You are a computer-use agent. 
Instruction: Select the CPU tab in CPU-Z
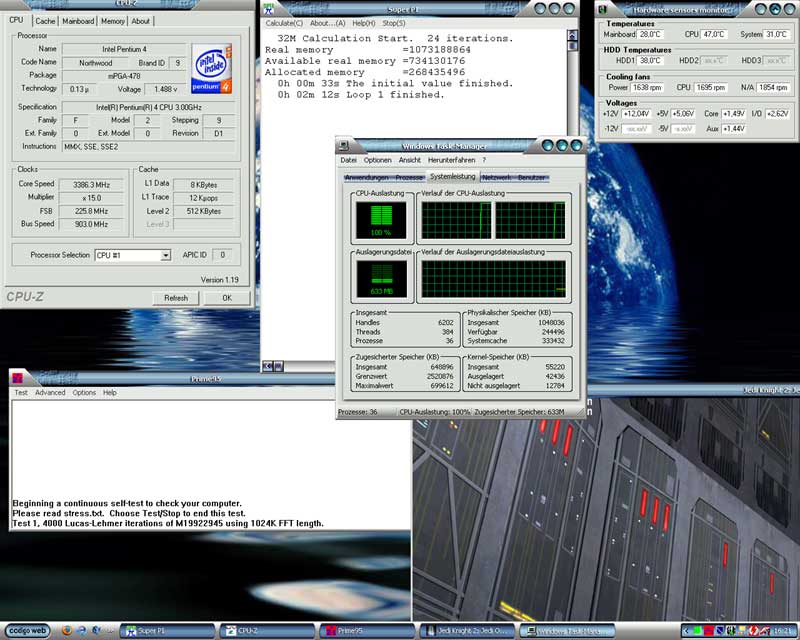(16, 20)
